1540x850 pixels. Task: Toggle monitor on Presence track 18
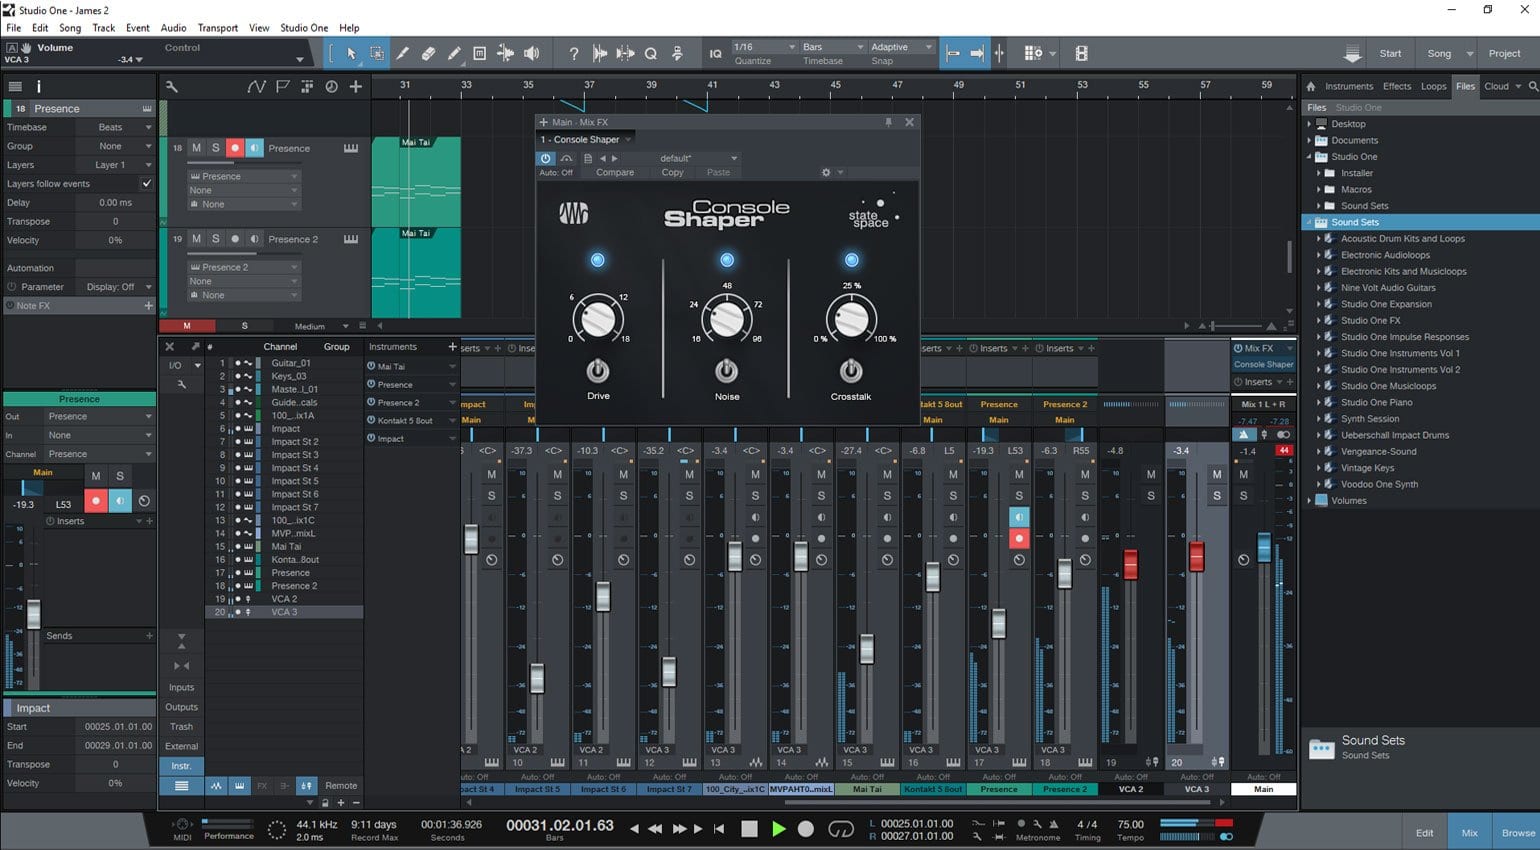254,147
